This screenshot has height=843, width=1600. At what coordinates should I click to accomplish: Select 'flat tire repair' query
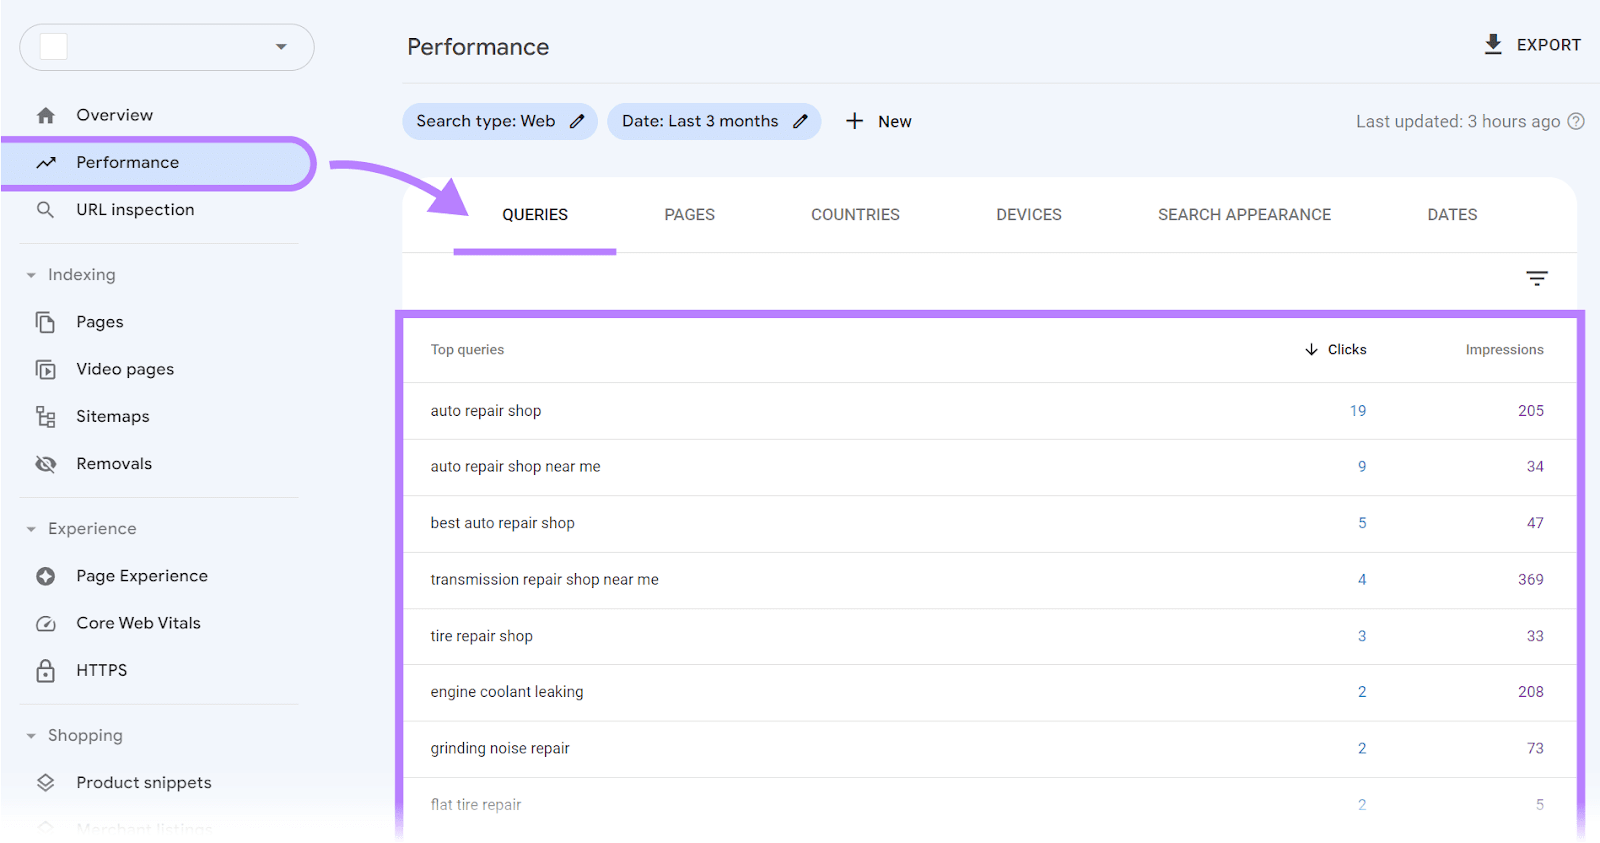pos(990,805)
